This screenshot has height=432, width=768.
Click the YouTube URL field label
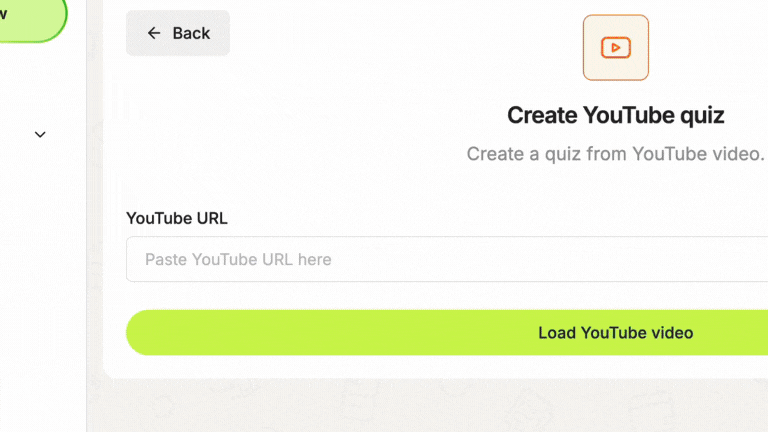pos(177,218)
